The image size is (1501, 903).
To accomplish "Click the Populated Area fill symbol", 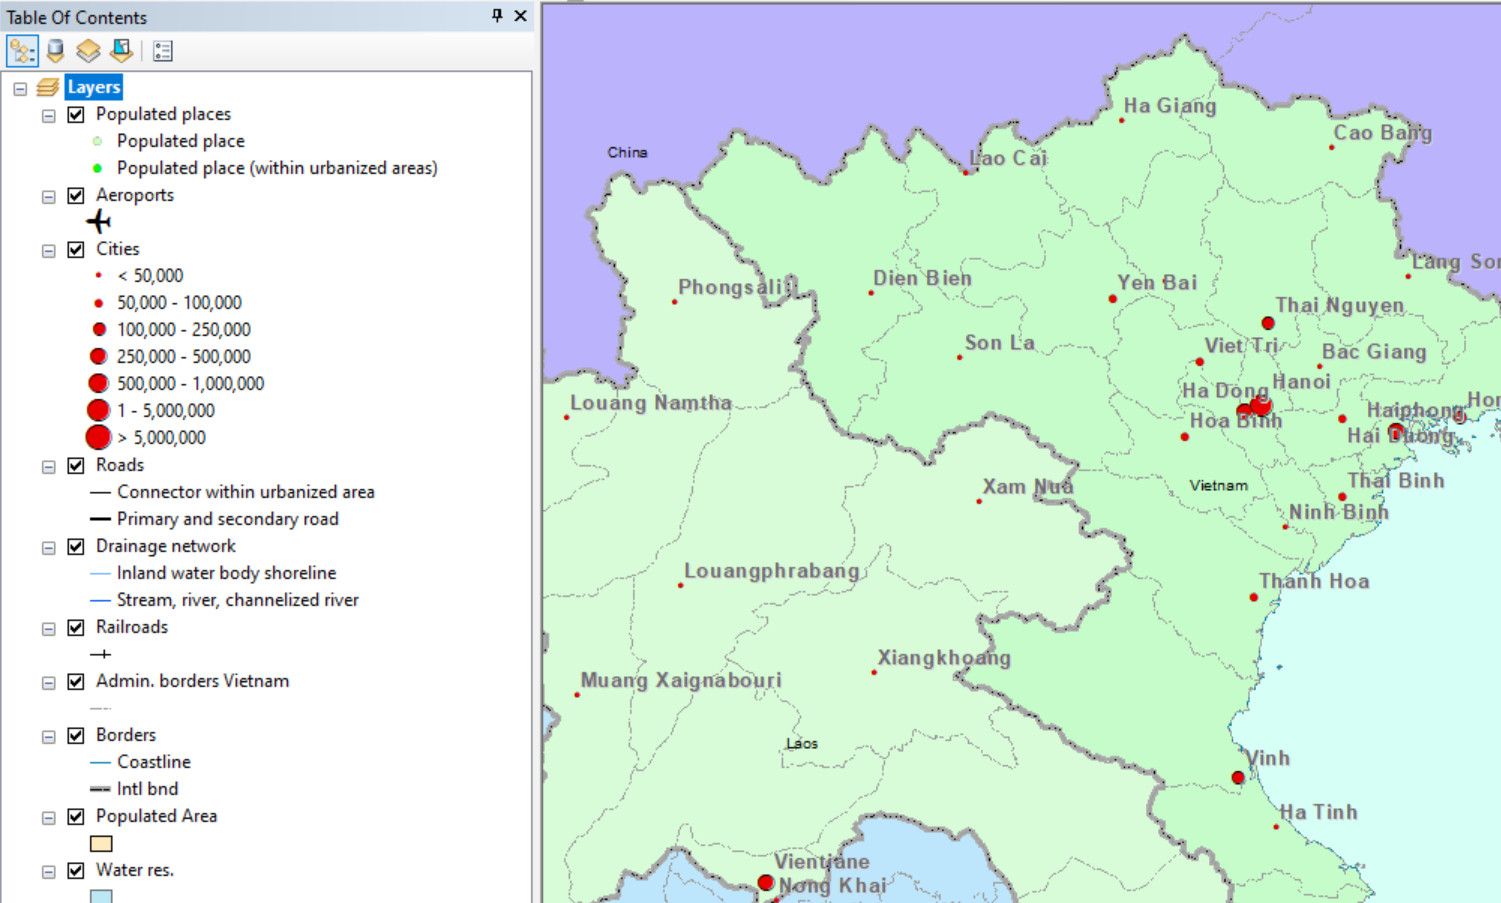I will click(x=101, y=843).
